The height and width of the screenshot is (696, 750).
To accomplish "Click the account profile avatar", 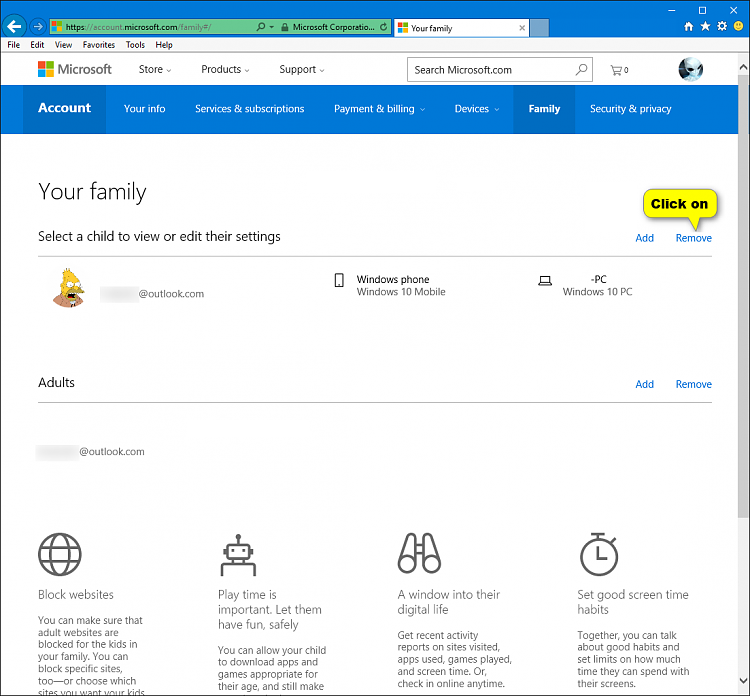I will (691, 69).
